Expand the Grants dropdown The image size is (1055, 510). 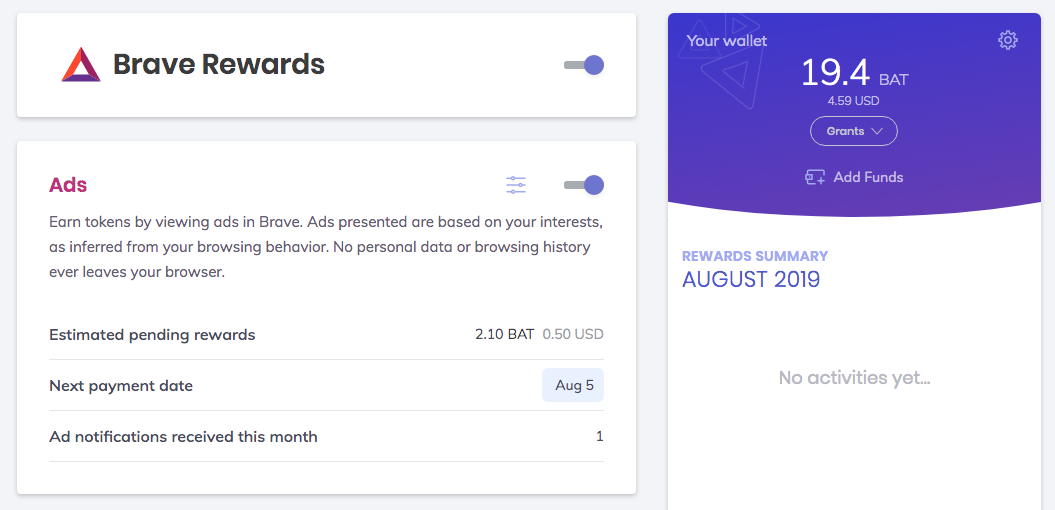coord(853,131)
